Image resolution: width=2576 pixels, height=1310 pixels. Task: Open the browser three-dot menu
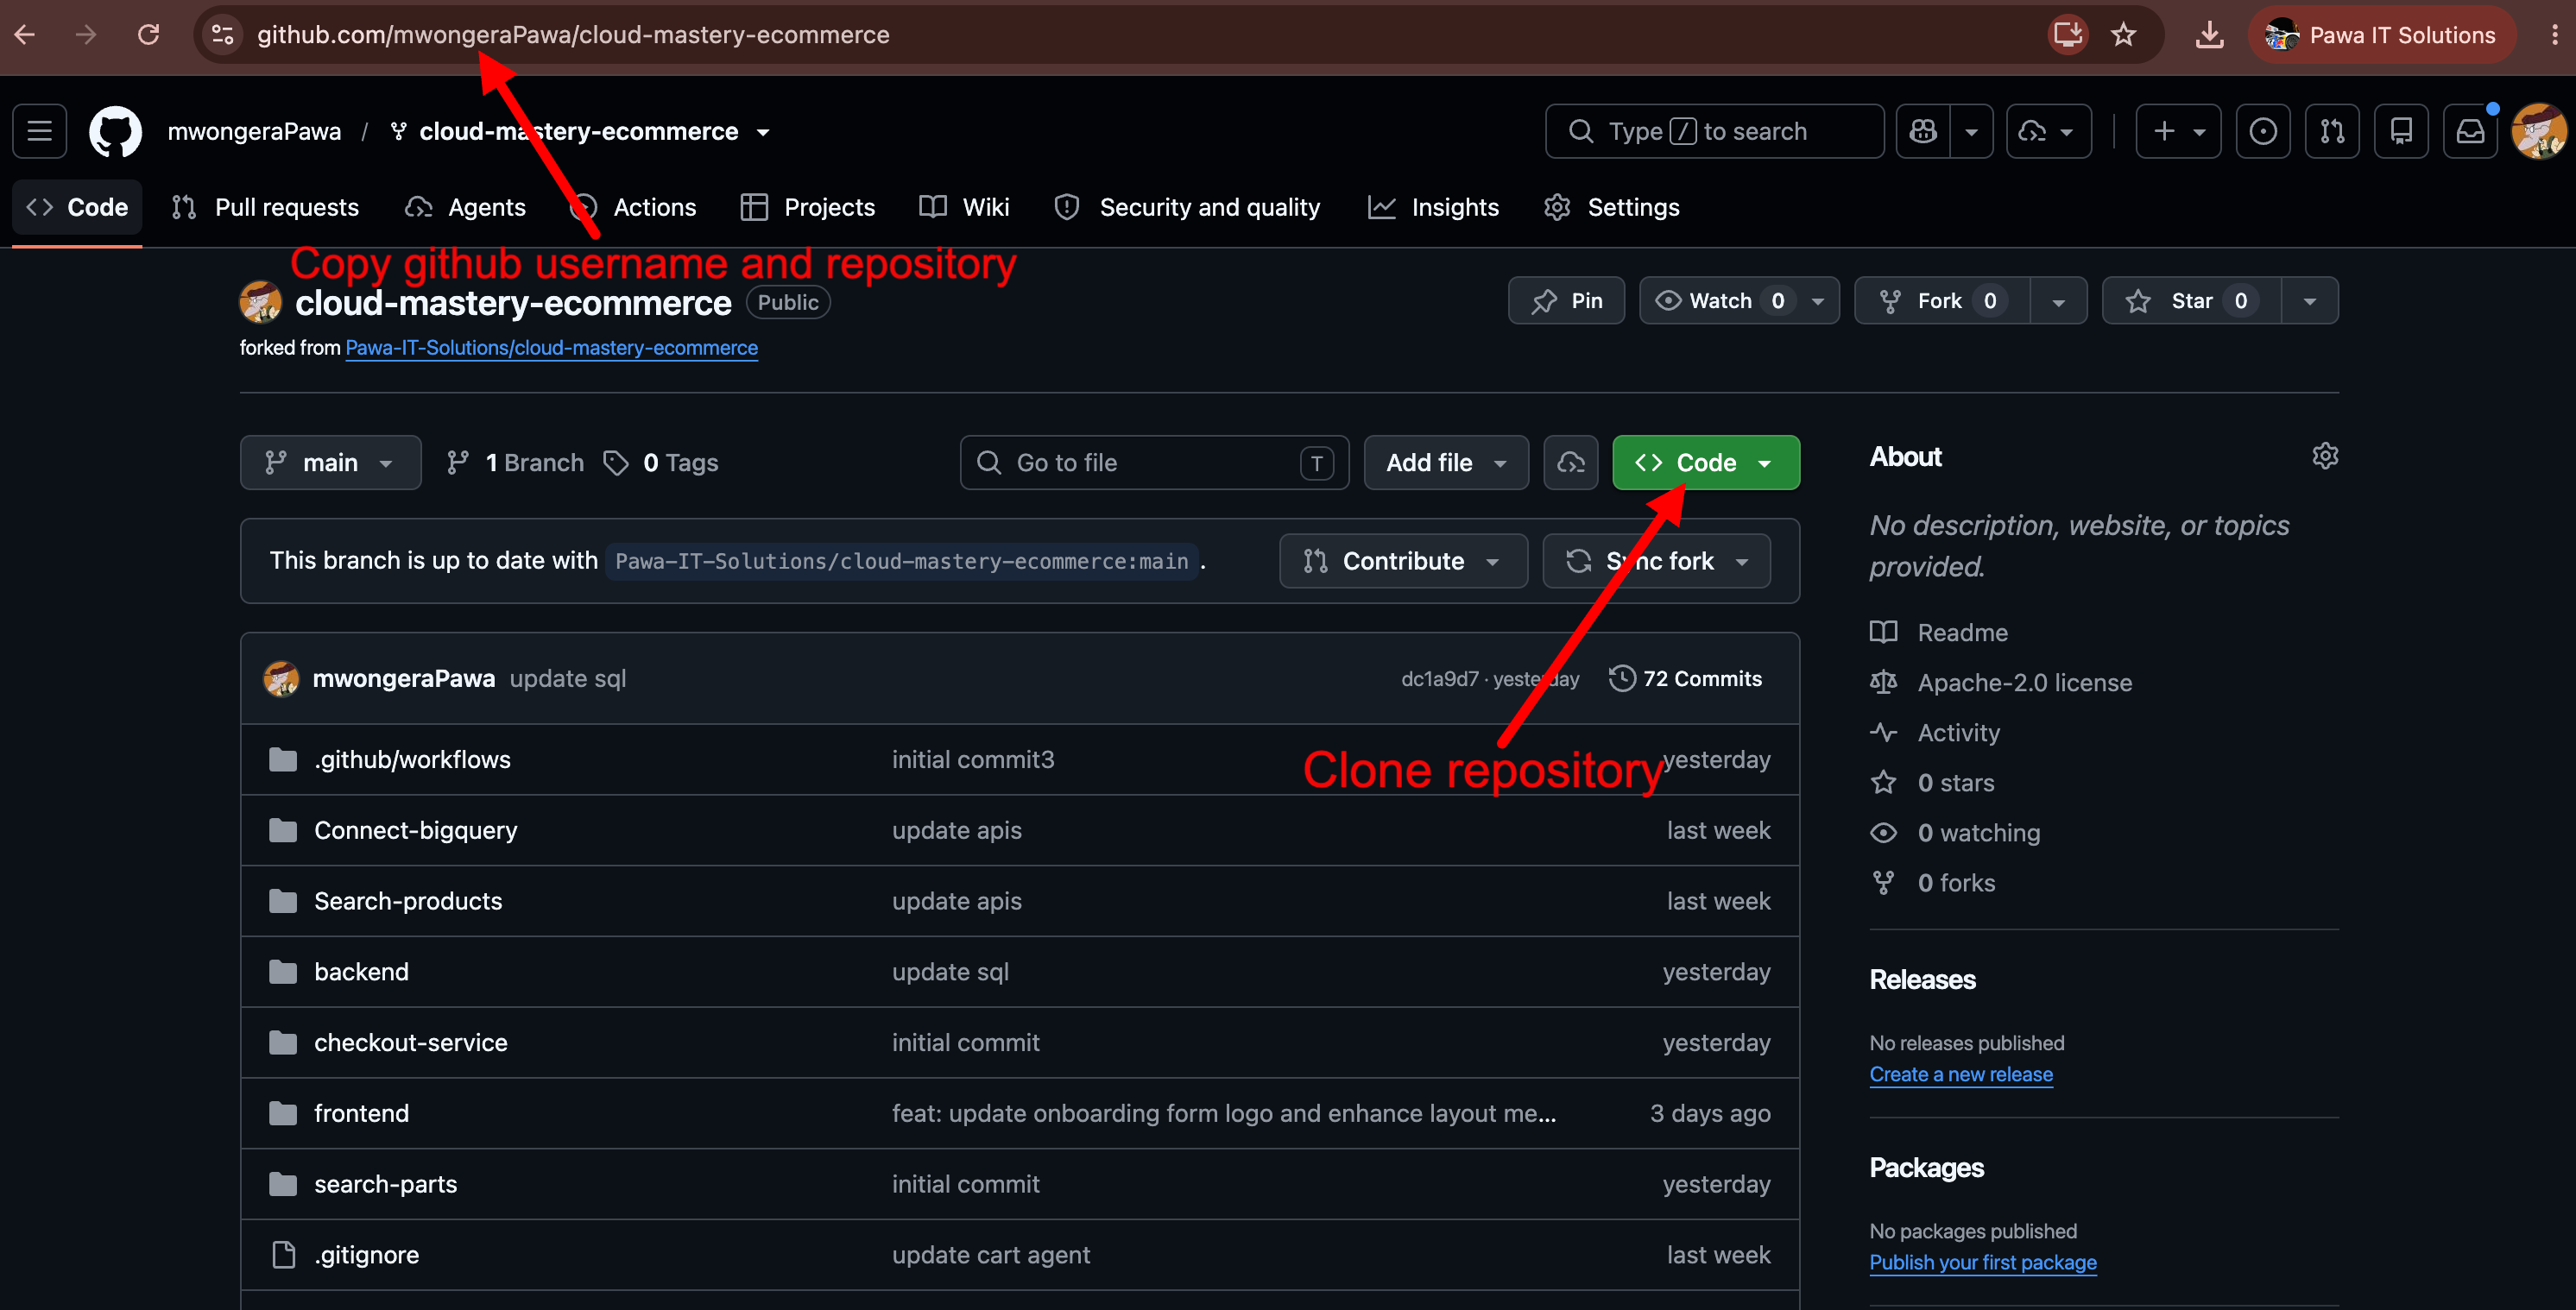pos(2555,35)
